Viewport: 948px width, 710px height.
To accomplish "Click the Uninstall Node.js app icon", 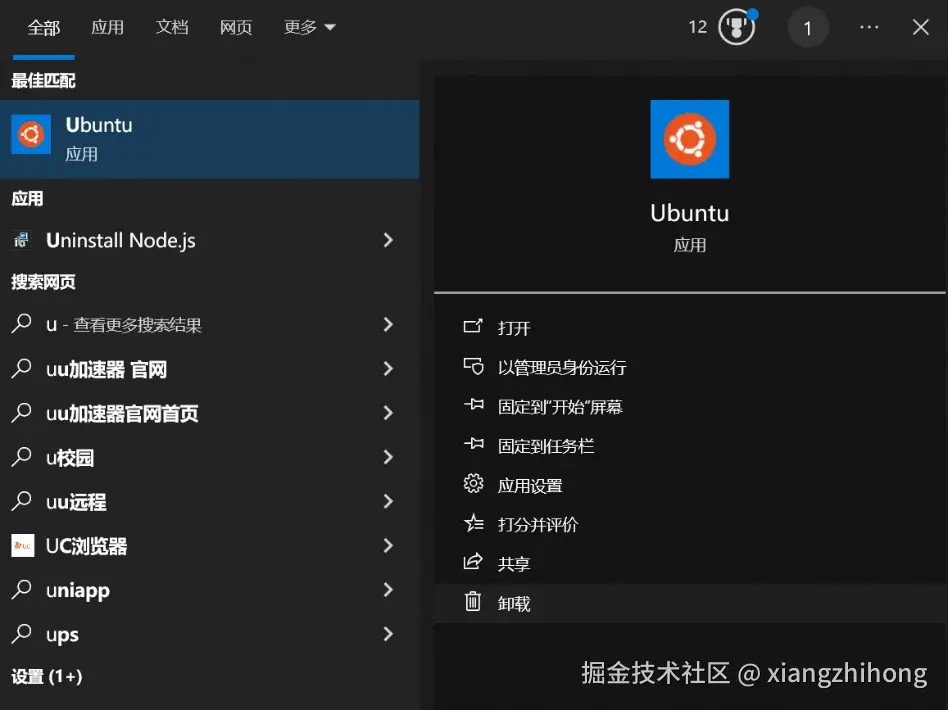I will click(22, 240).
